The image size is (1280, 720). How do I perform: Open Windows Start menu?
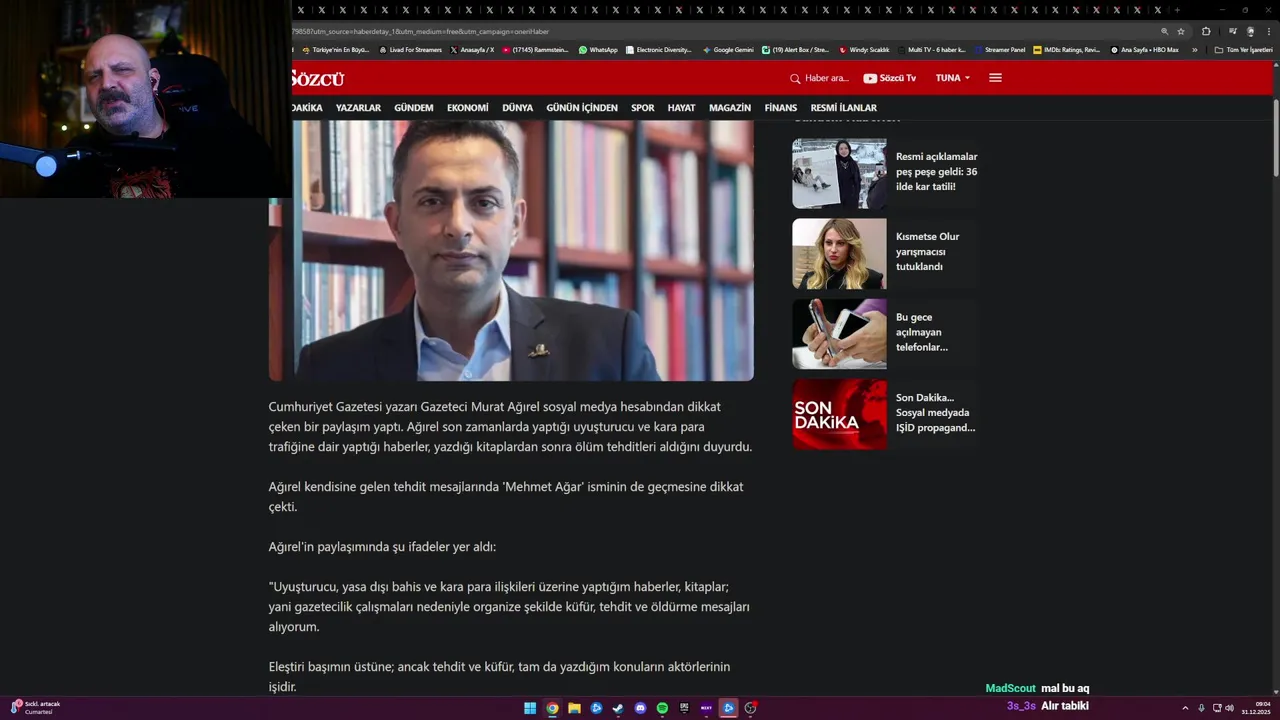coord(530,708)
